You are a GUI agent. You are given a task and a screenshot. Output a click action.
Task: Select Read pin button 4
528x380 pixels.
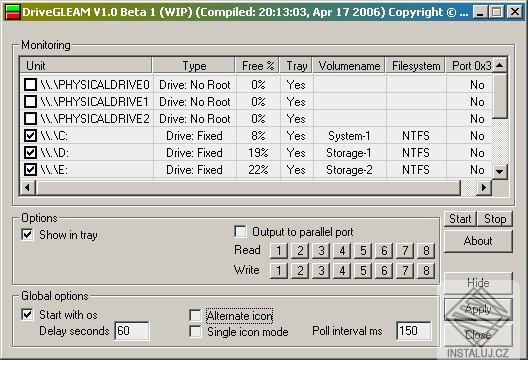point(342,251)
